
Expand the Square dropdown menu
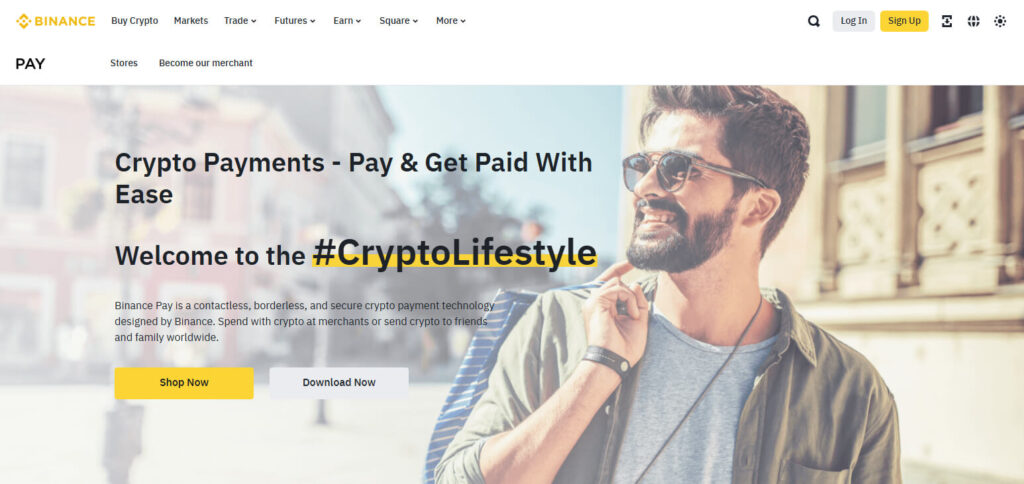point(398,21)
